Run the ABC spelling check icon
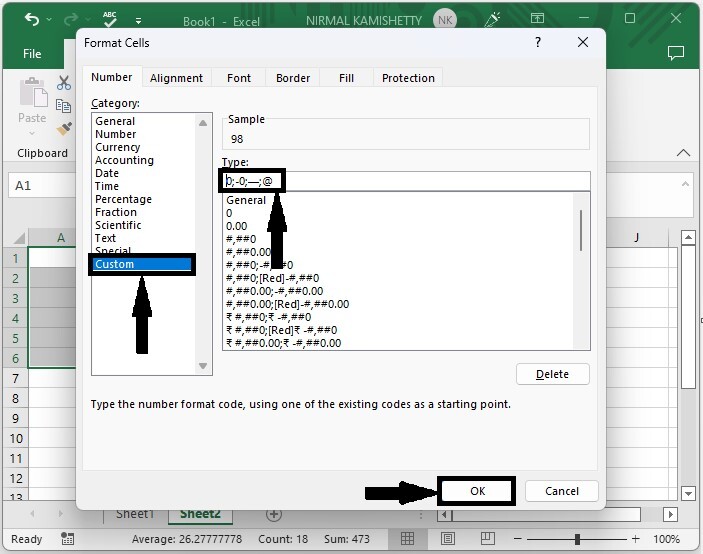Viewport: 703px width, 554px height. pos(109,19)
